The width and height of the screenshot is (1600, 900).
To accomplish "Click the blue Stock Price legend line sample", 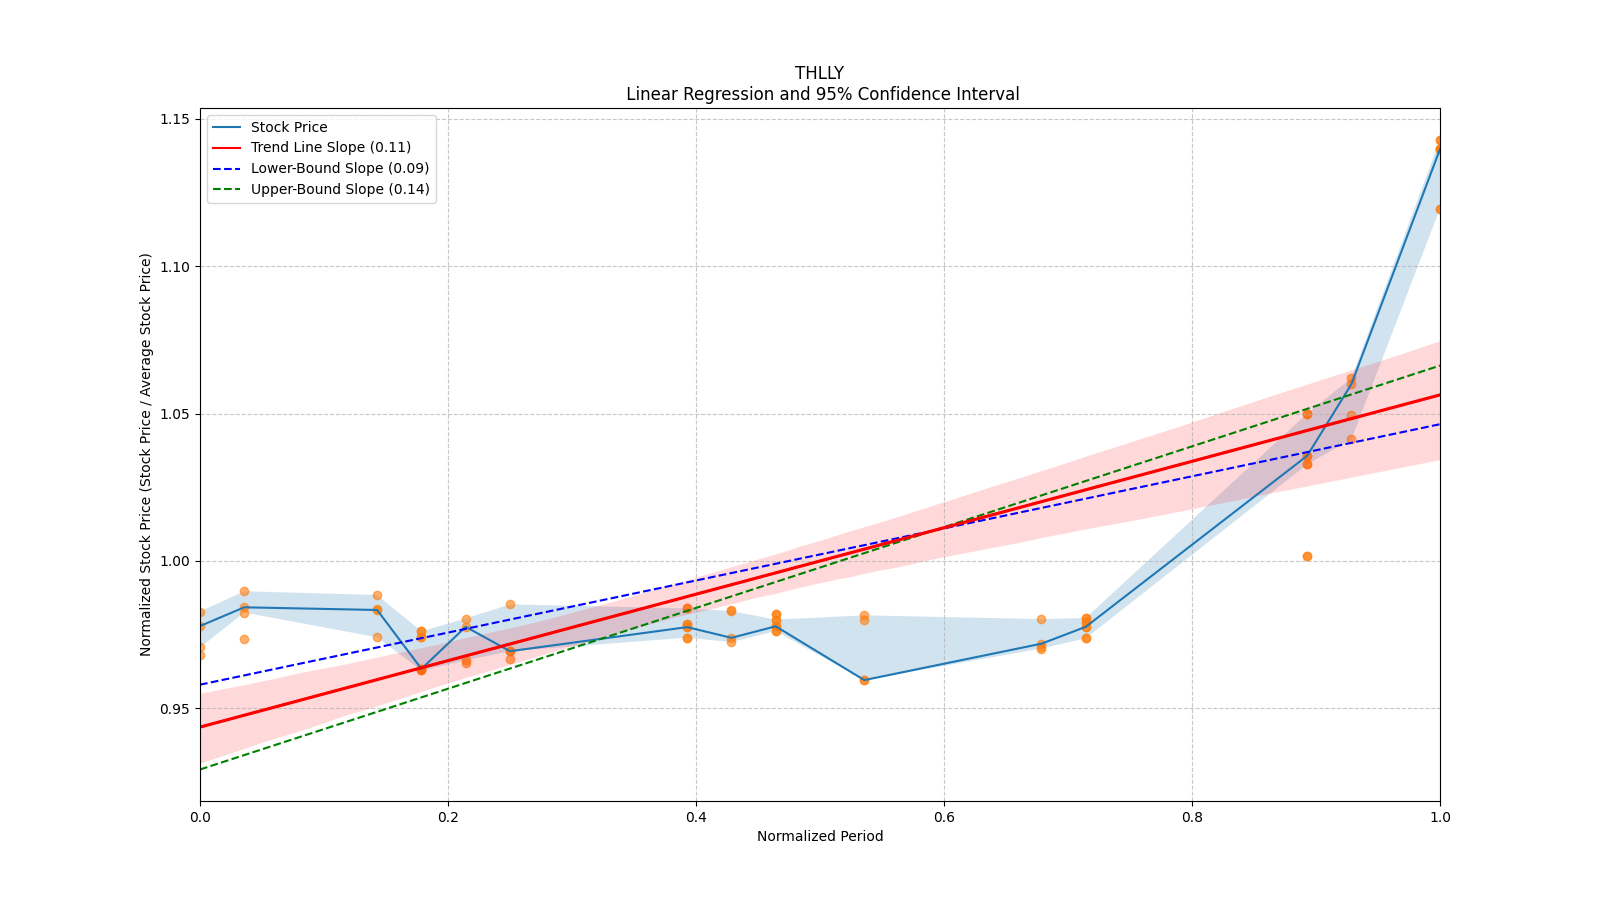I will tap(227, 127).
